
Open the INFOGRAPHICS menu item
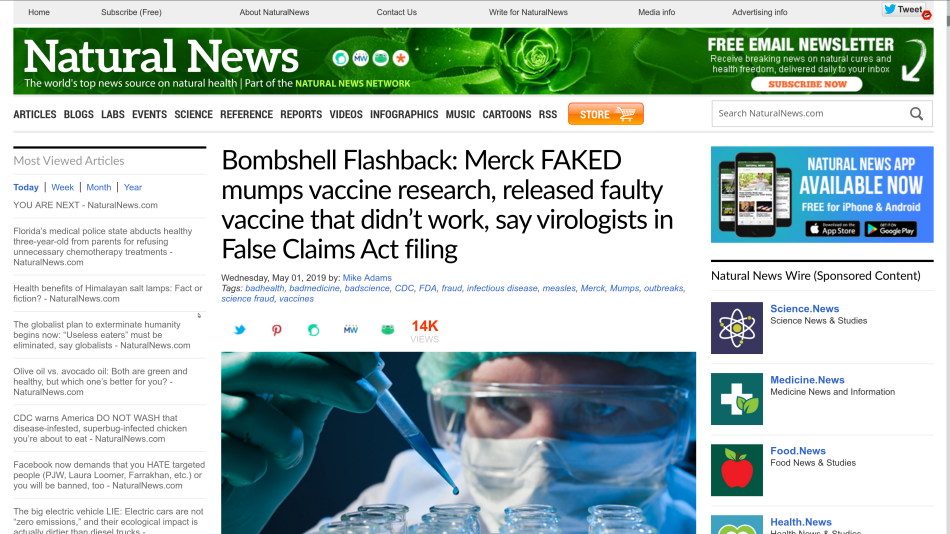click(404, 114)
